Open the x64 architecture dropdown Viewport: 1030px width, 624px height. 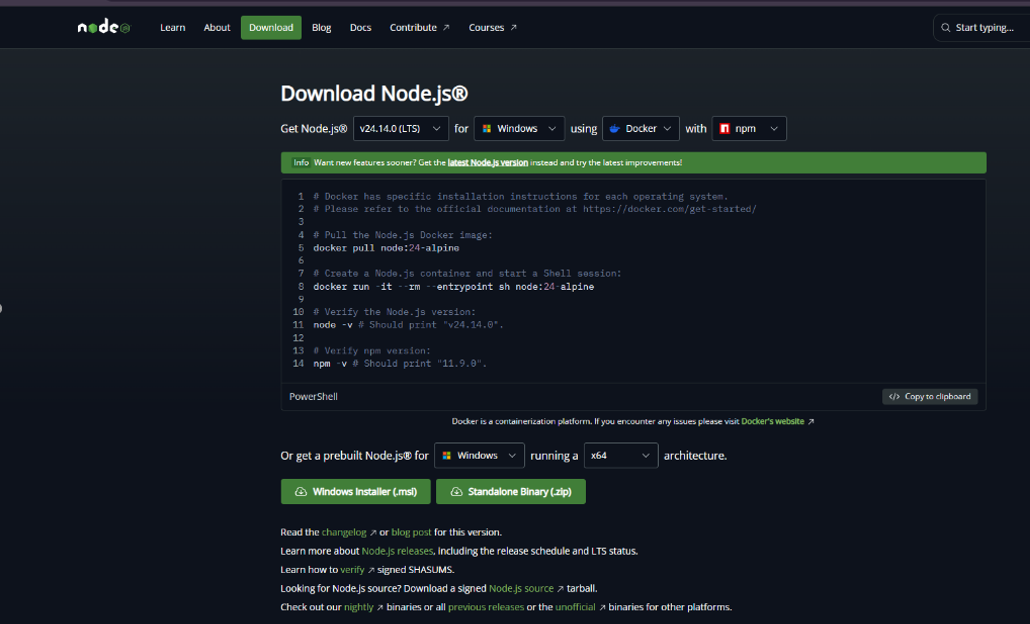pyautogui.click(x=620, y=456)
